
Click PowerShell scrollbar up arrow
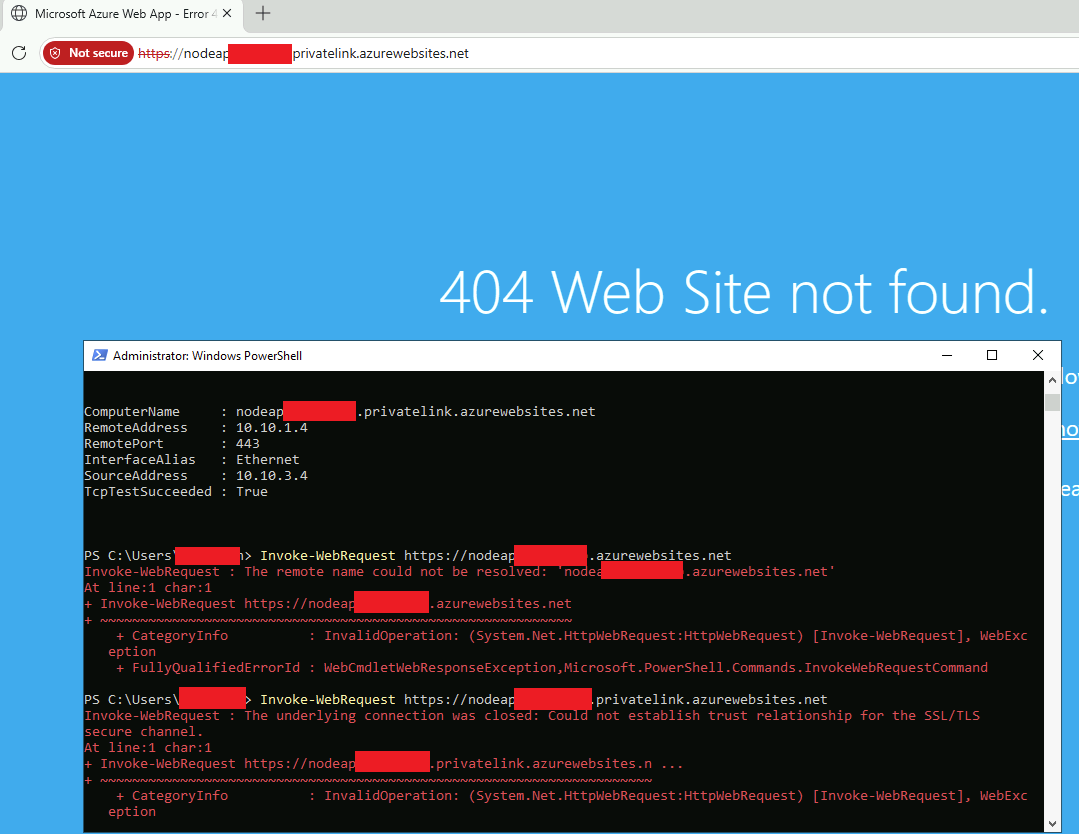[x=1052, y=380]
